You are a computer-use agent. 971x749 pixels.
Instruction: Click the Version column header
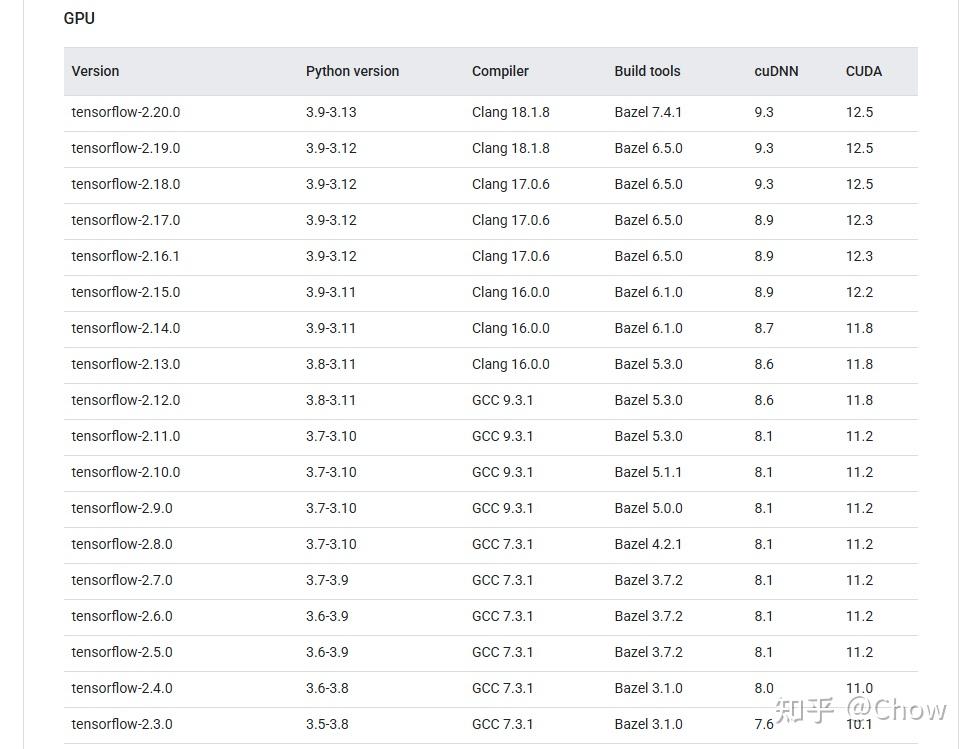point(95,71)
